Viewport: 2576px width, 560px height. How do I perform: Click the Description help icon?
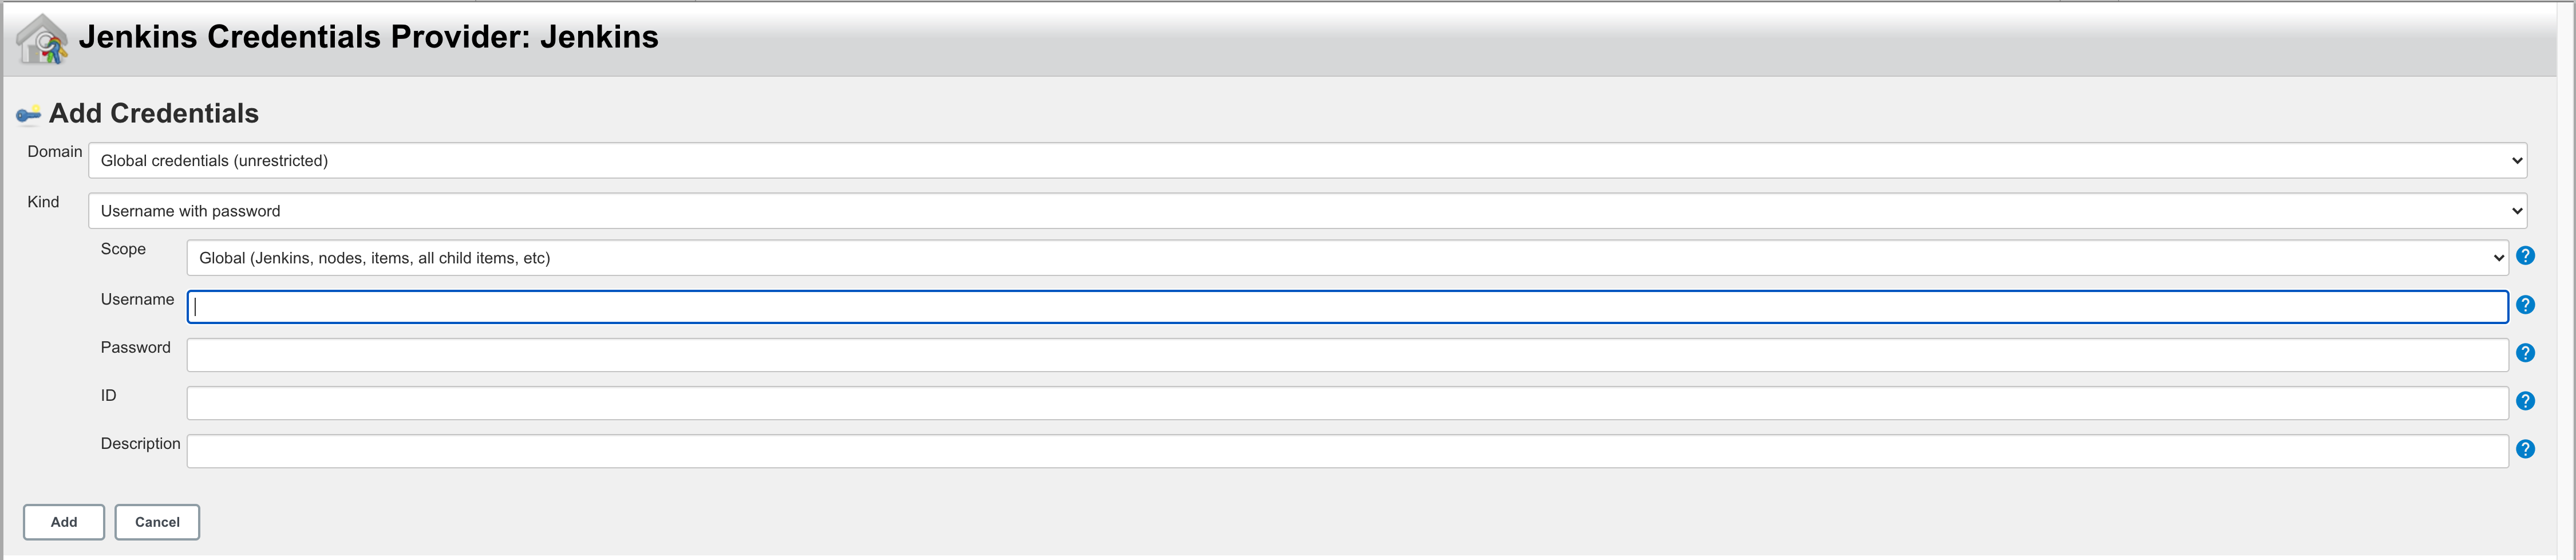(2527, 449)
